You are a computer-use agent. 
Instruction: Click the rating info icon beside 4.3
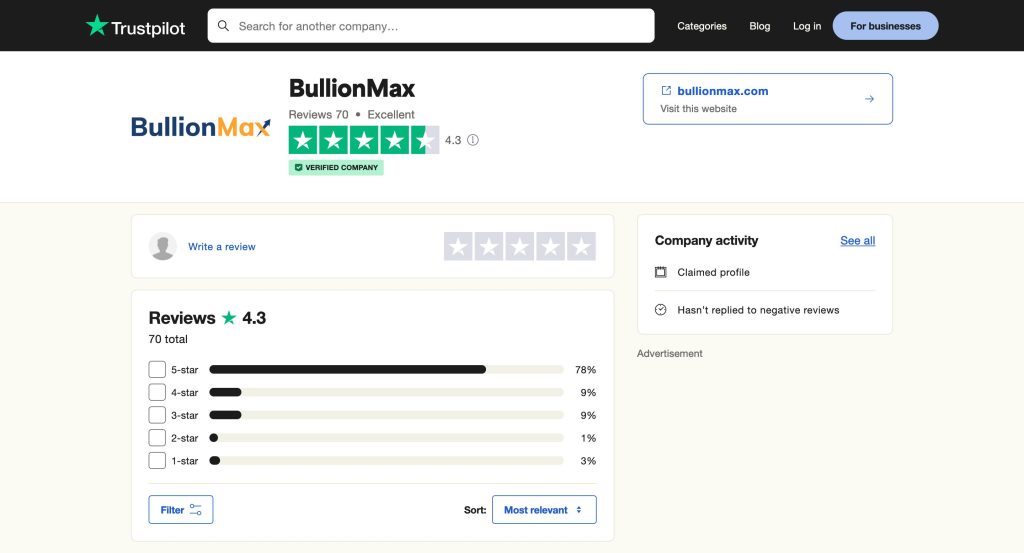point(473,140)
